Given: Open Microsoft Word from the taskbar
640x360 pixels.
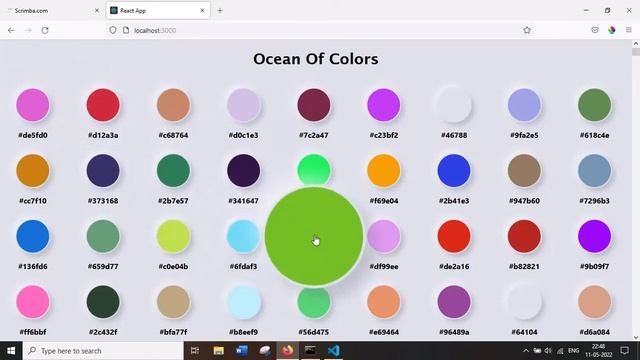Looking at the screenshot, I should click(242, 351).
